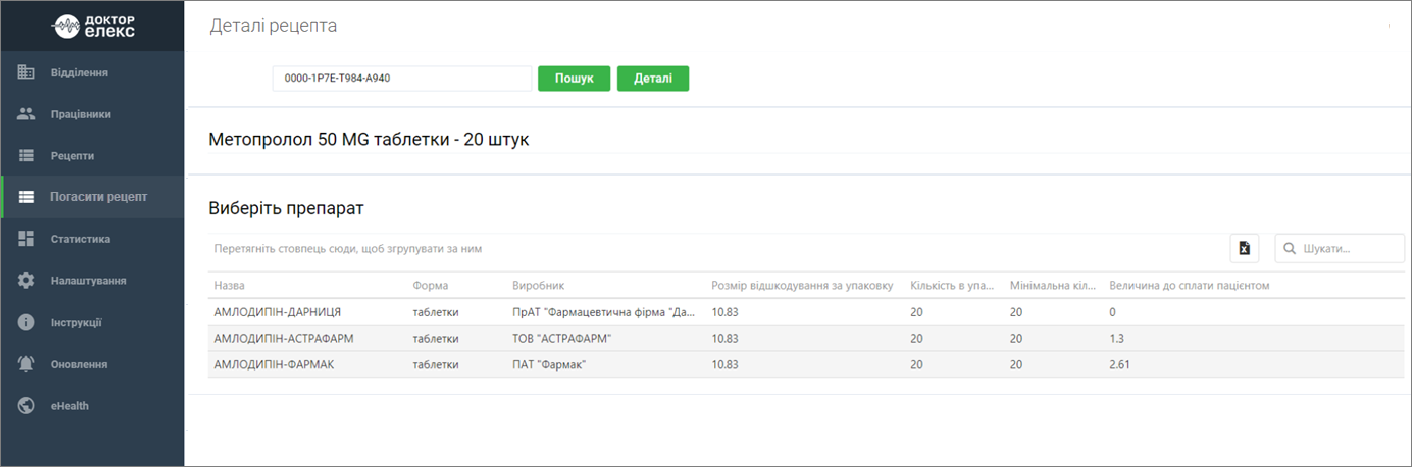Click the Налаштування gear icon

pos(27,281)
